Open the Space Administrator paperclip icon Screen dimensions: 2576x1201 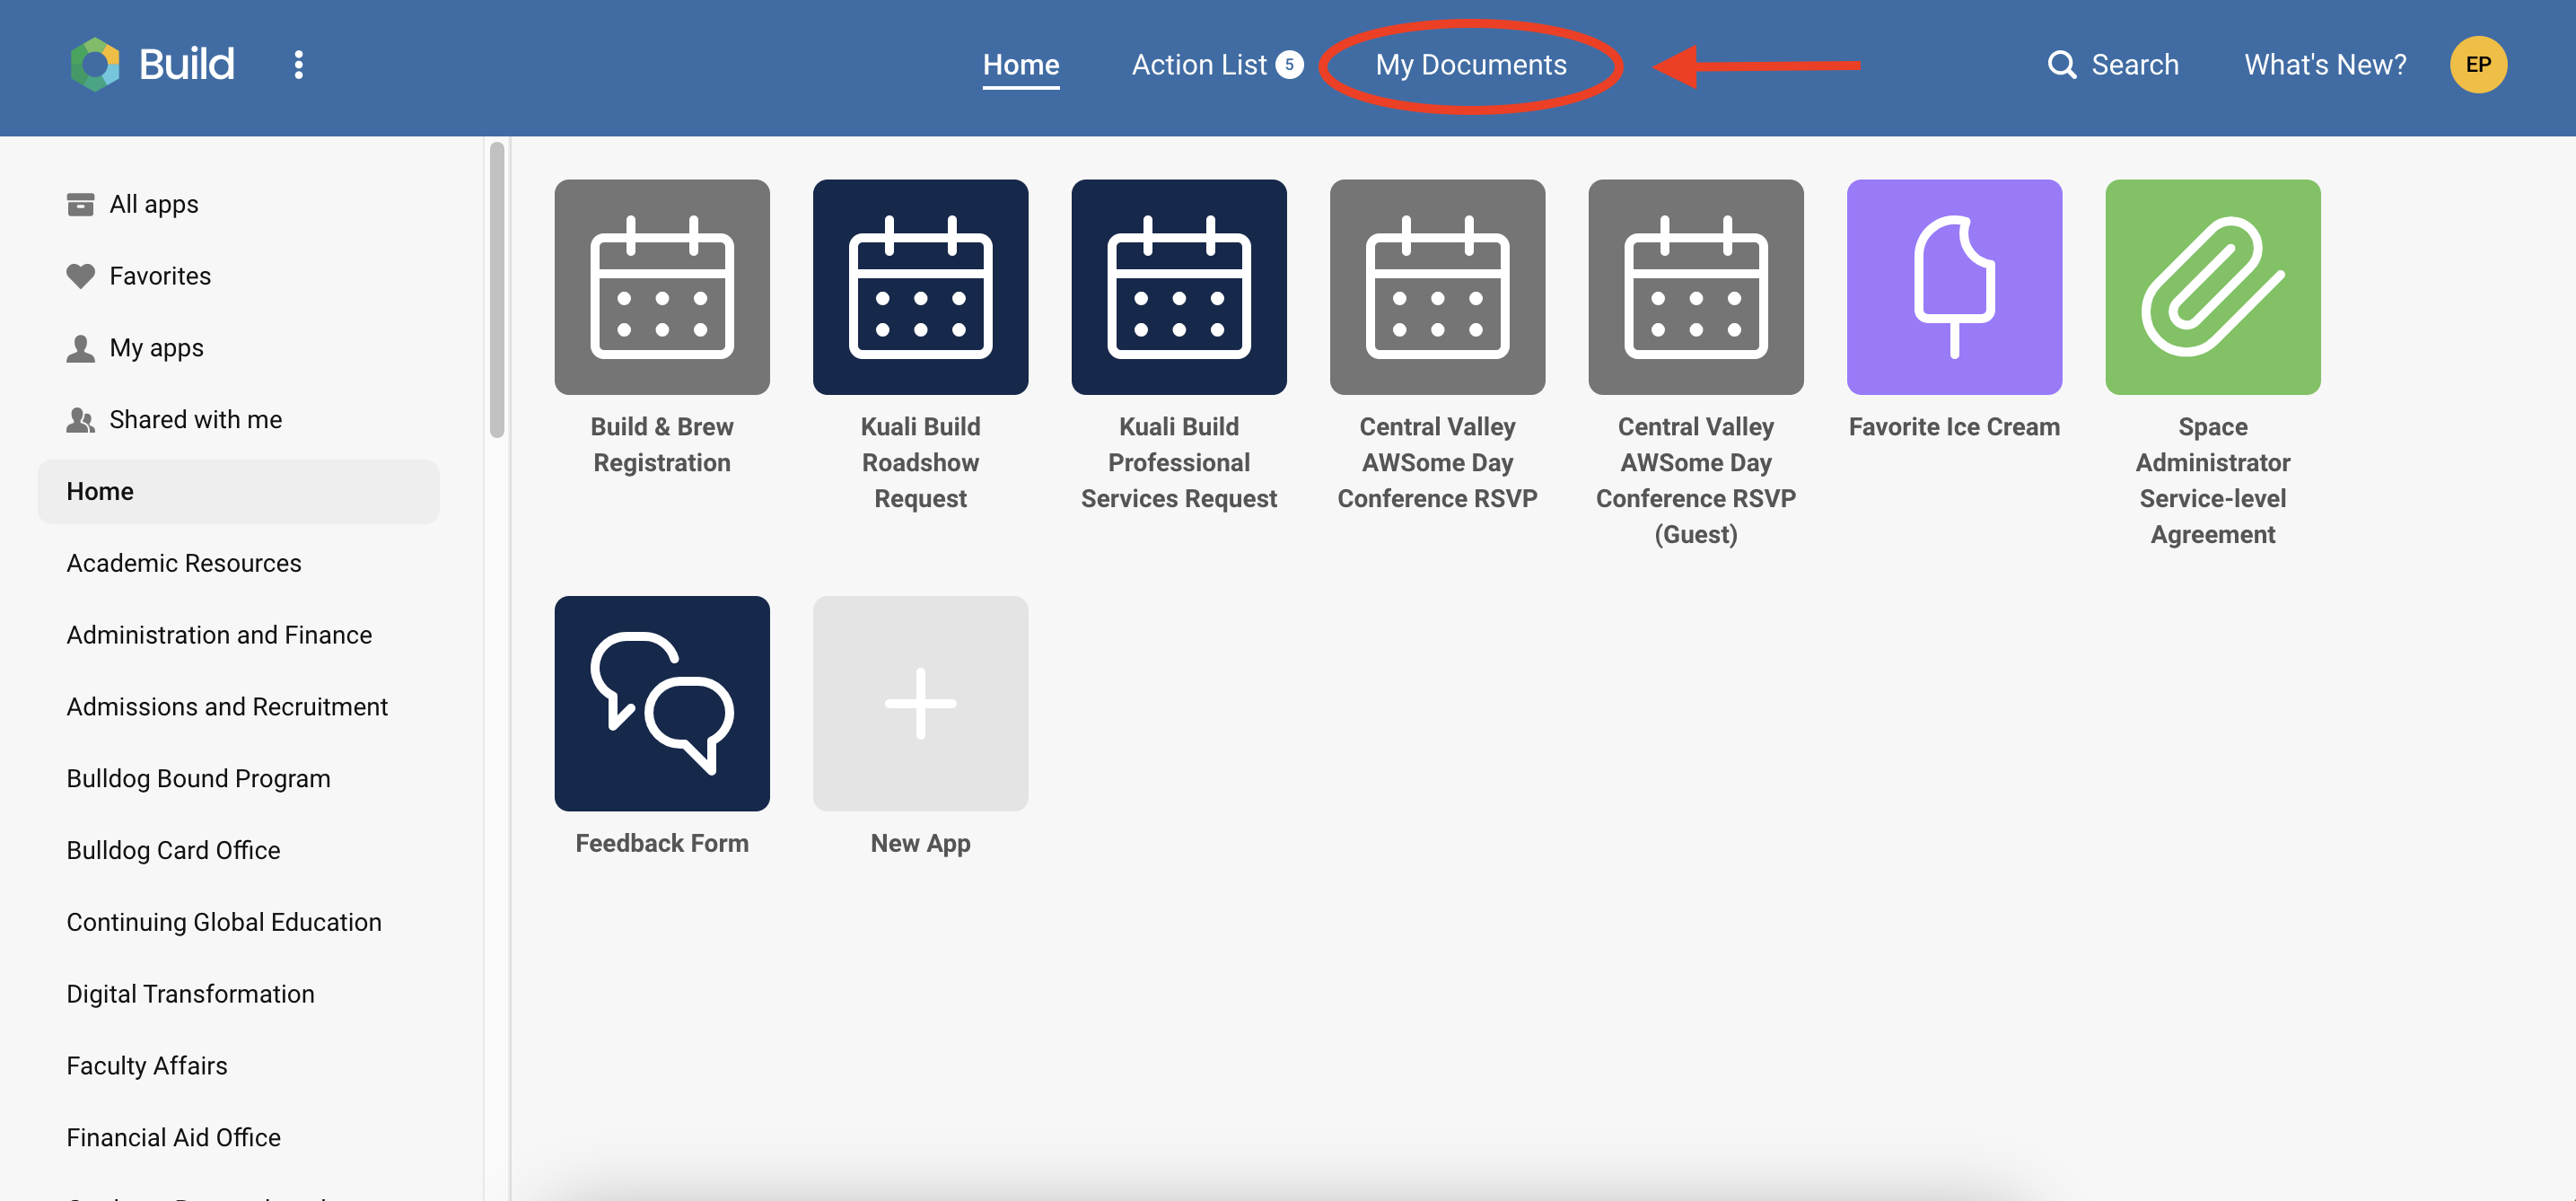click(x=2213, y=287)
